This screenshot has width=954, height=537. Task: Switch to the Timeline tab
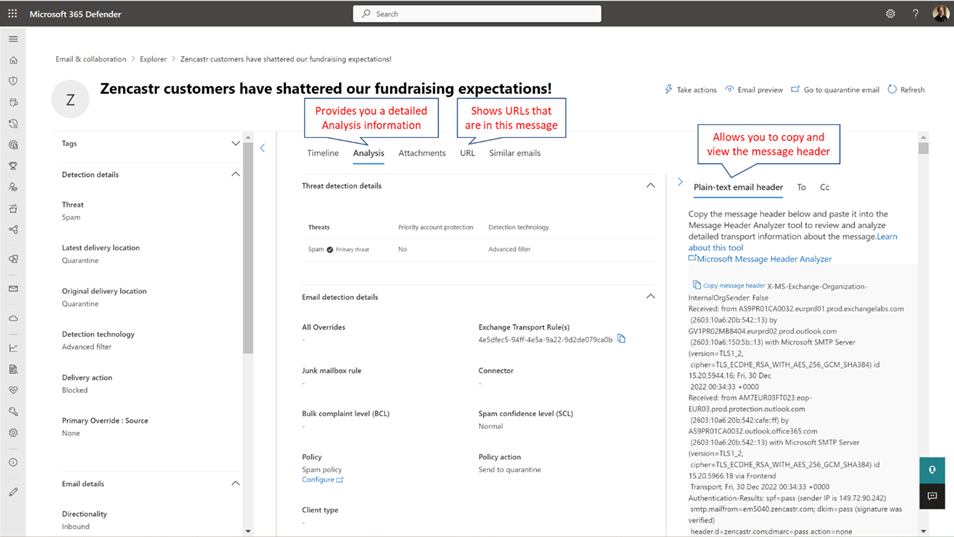(x=322, y=153)
